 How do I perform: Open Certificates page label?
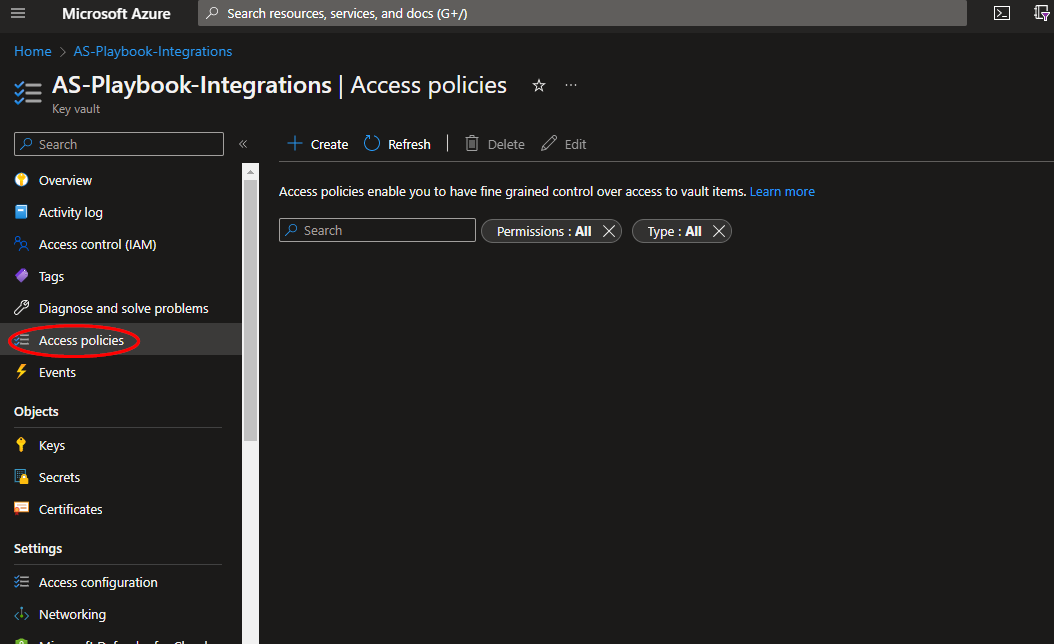point(71,510)
